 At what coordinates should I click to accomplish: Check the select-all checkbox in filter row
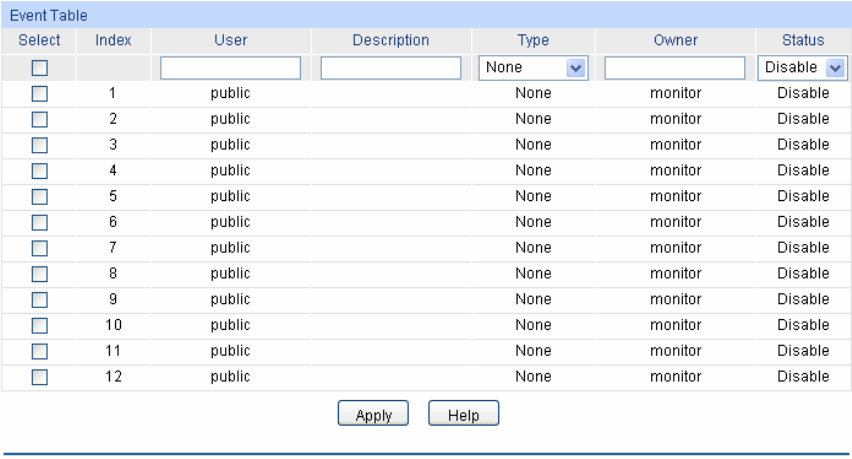[40, 68]
